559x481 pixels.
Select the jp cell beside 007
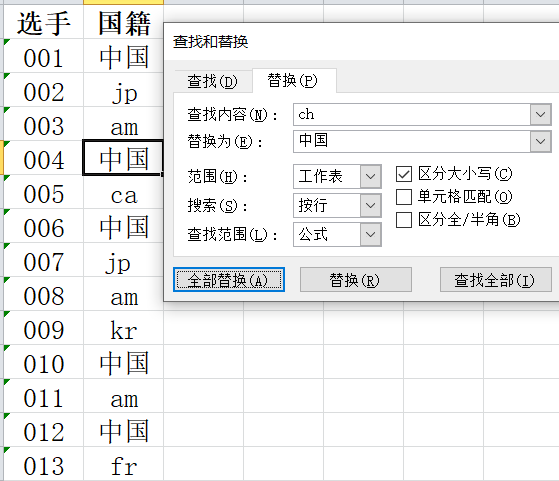(124, 260)
